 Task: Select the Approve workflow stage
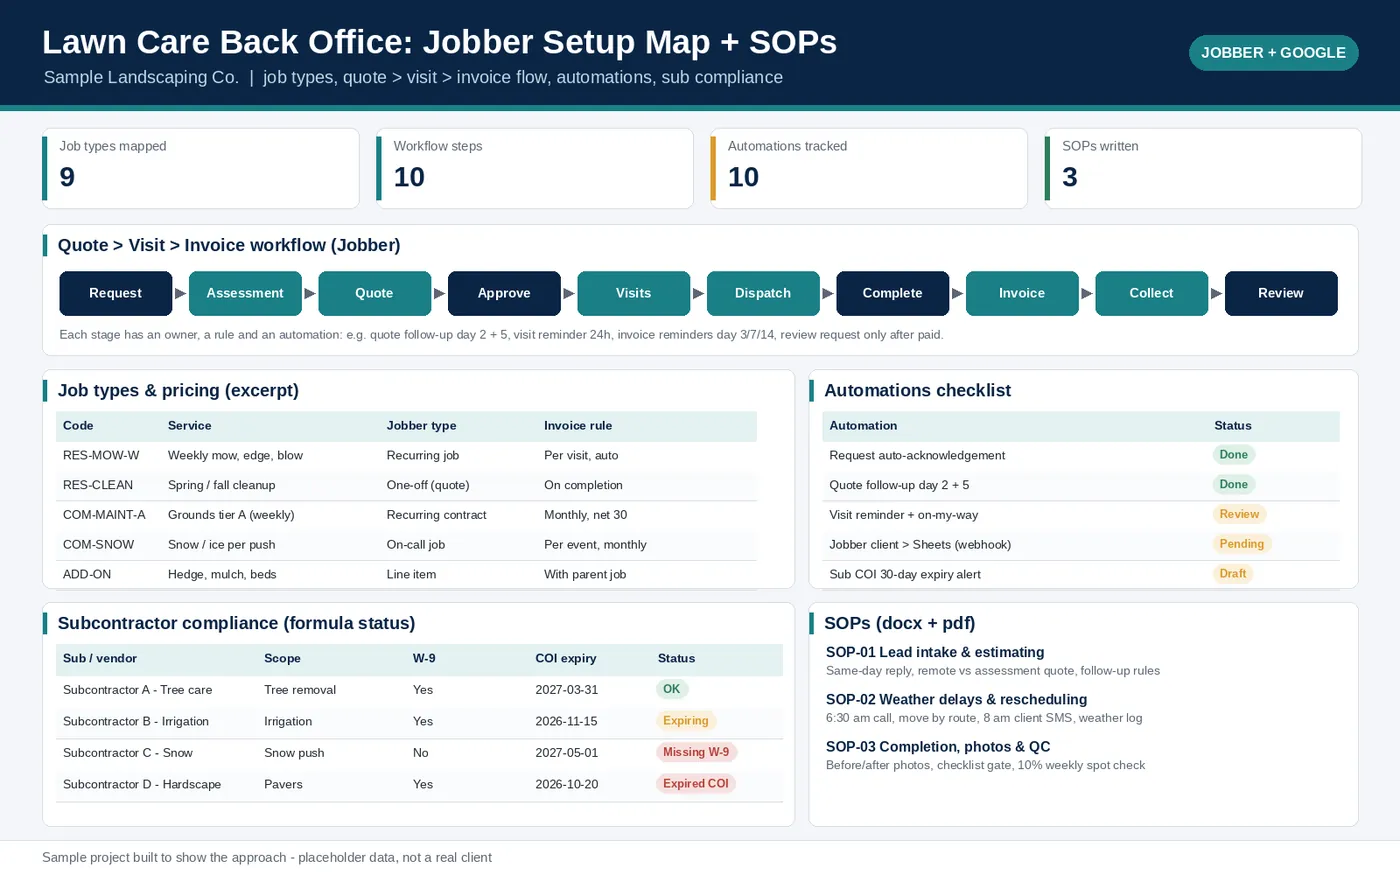(504, 293)
